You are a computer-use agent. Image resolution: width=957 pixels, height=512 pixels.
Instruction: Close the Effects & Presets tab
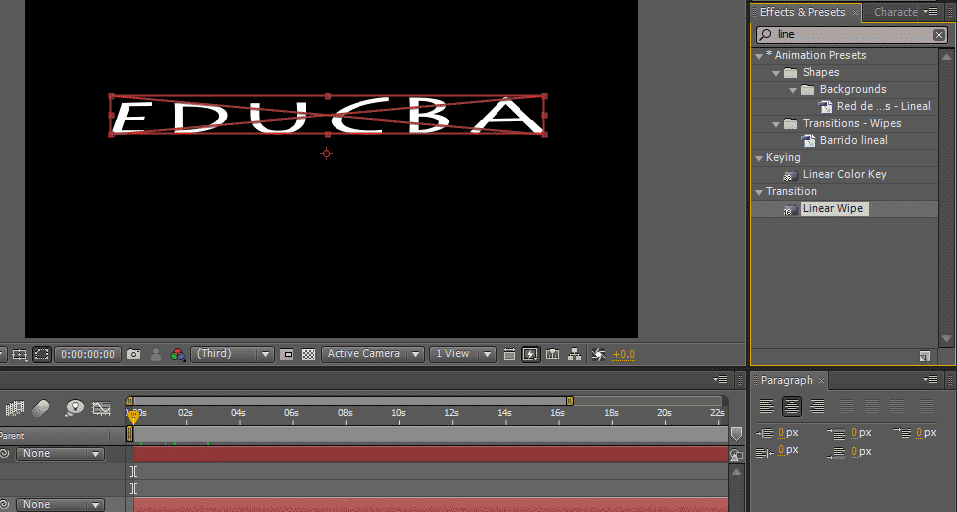855,12
